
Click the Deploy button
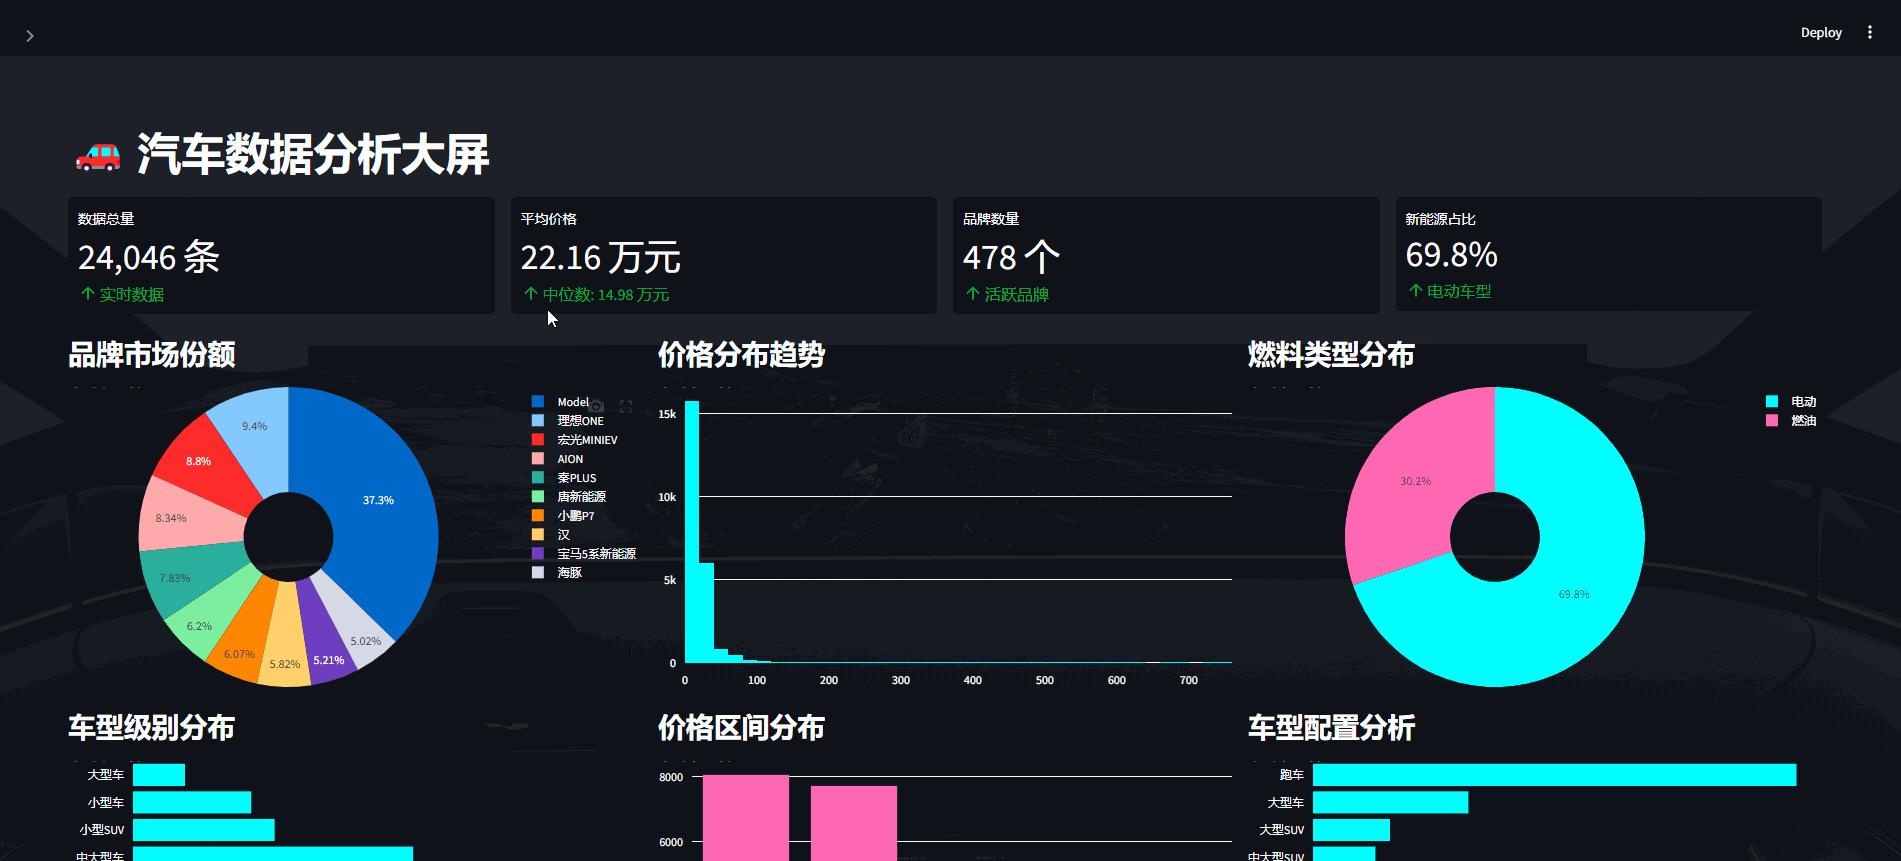[x=1821, y=33]
